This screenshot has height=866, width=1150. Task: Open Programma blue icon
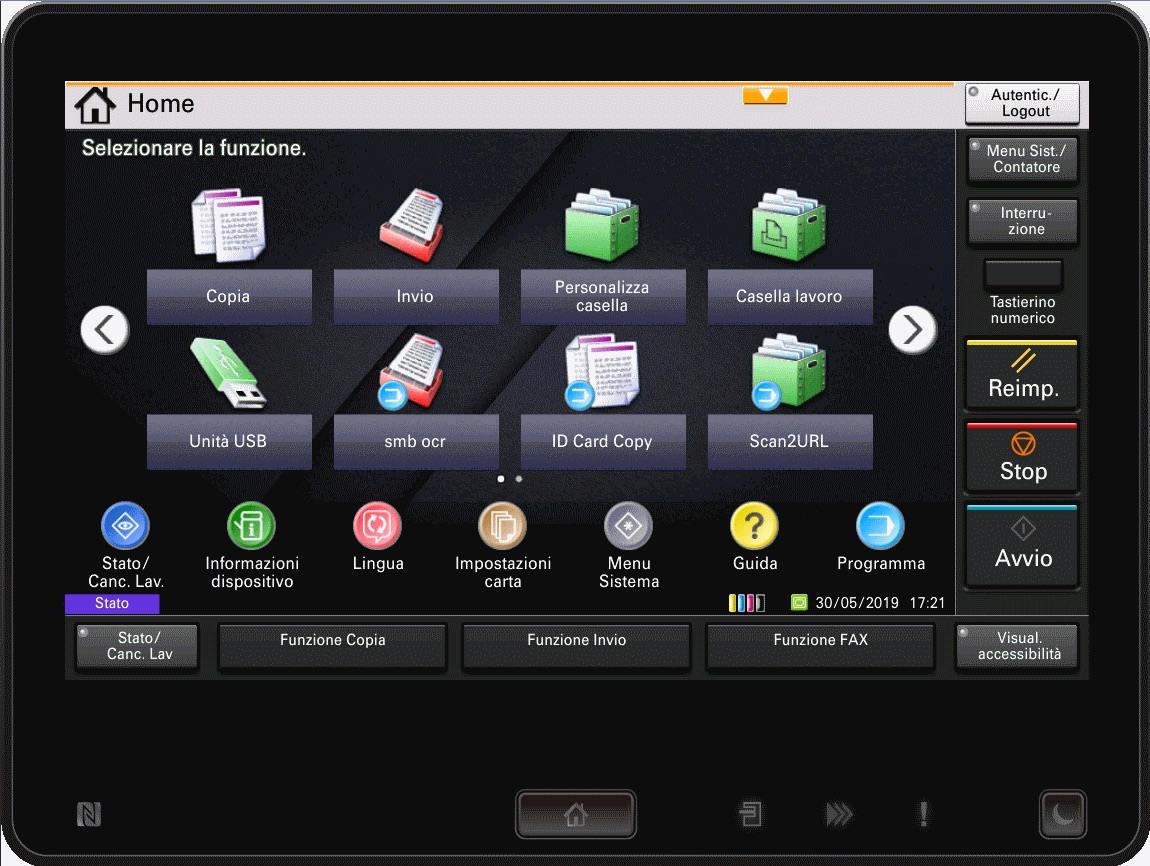coord(880,526)
